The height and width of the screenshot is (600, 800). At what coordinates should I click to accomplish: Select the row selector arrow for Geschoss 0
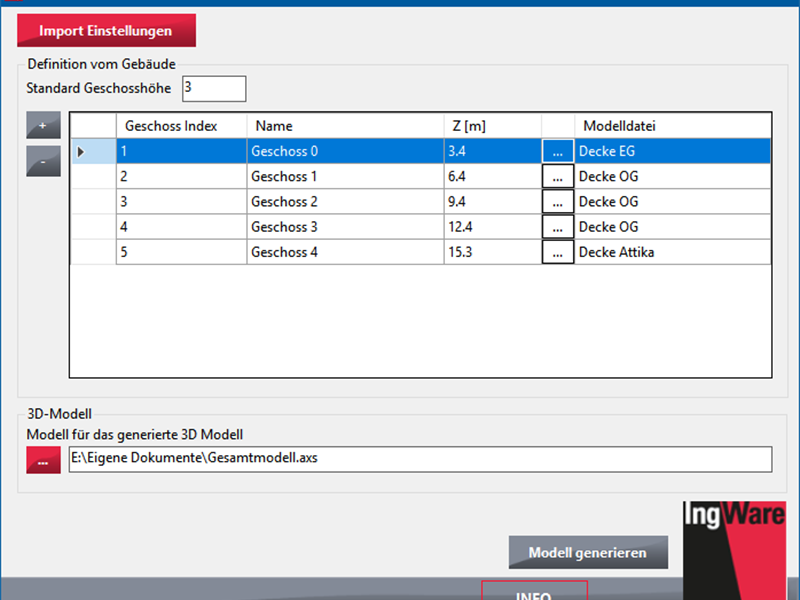point(81,152)
